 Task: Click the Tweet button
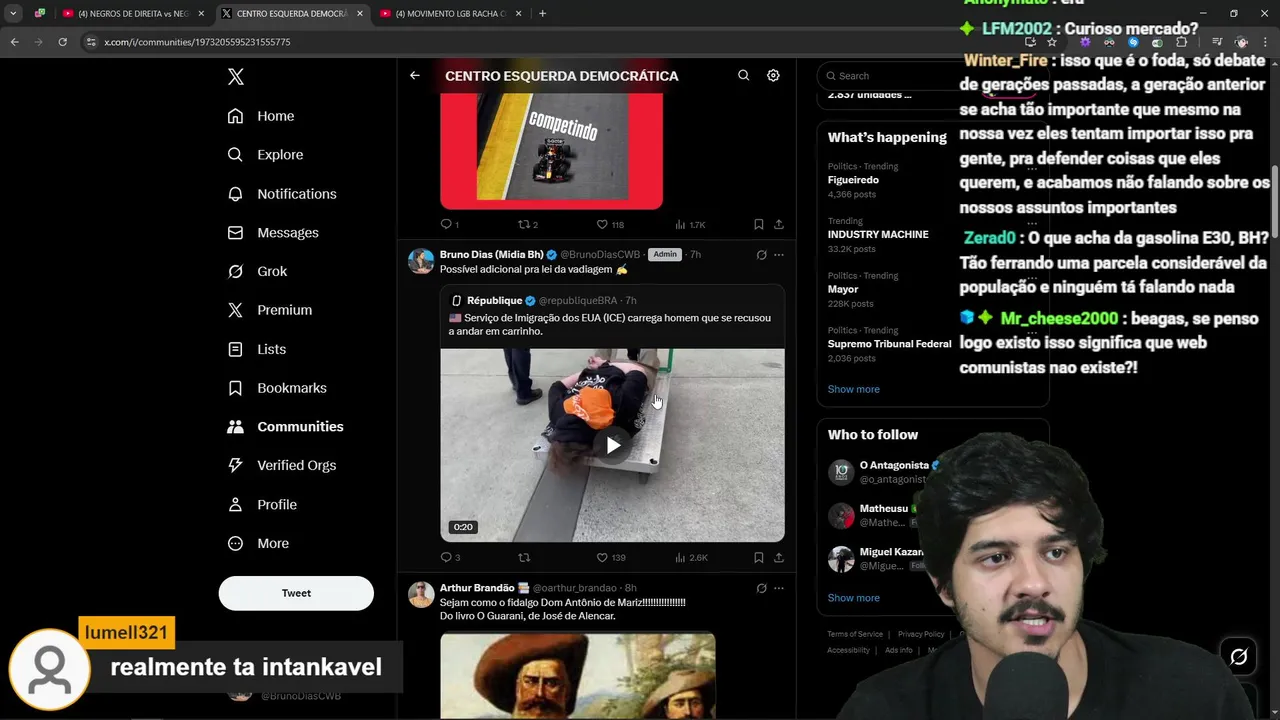click(x=296, y=593)
